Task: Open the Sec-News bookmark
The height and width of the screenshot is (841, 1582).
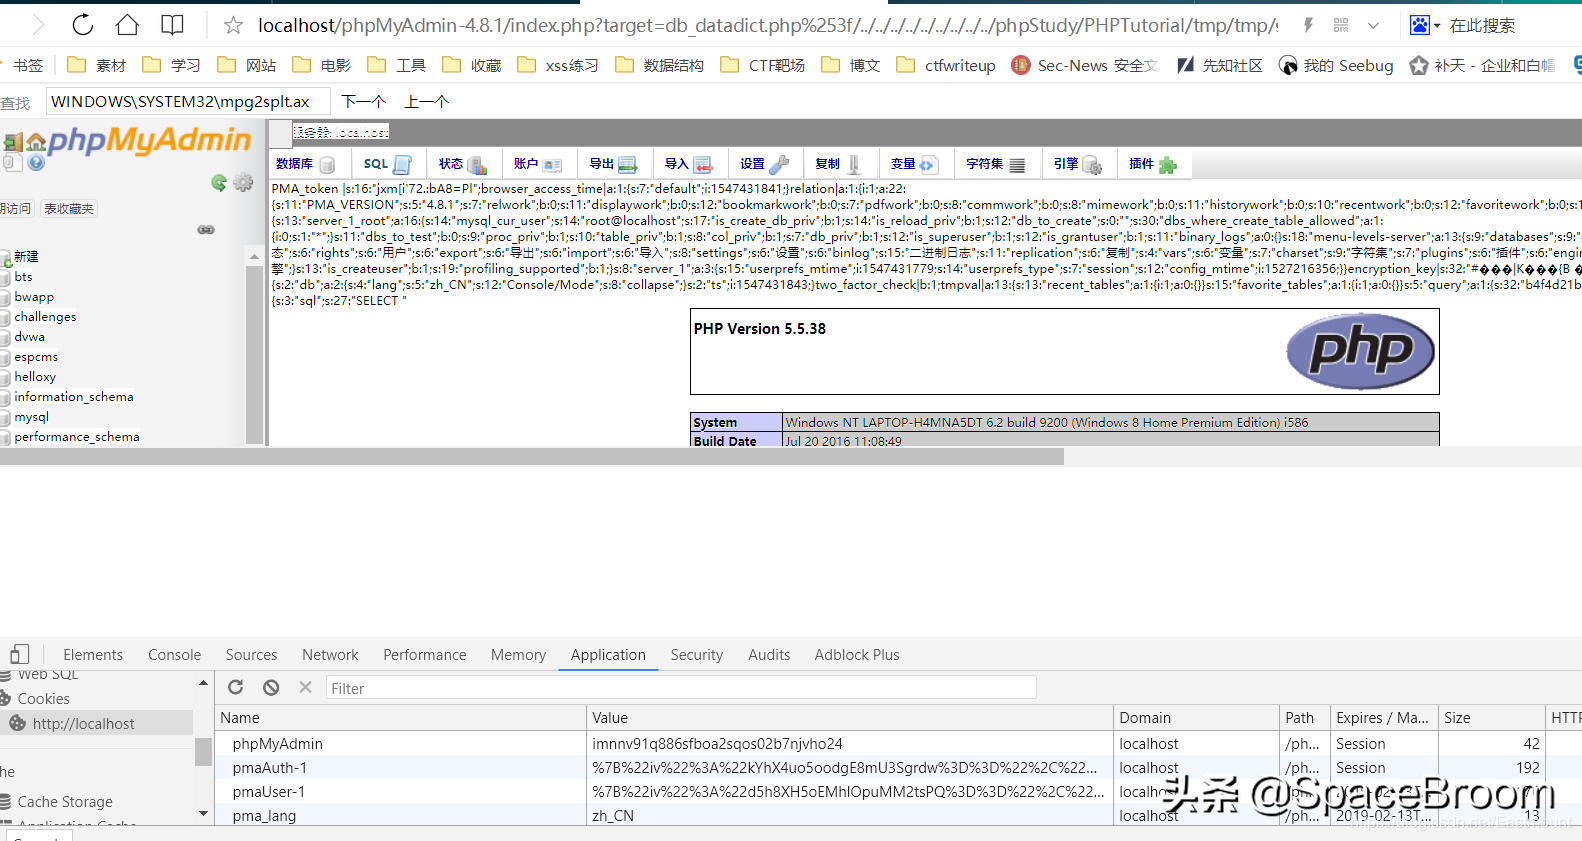Action: click(x=1085, y=65)
